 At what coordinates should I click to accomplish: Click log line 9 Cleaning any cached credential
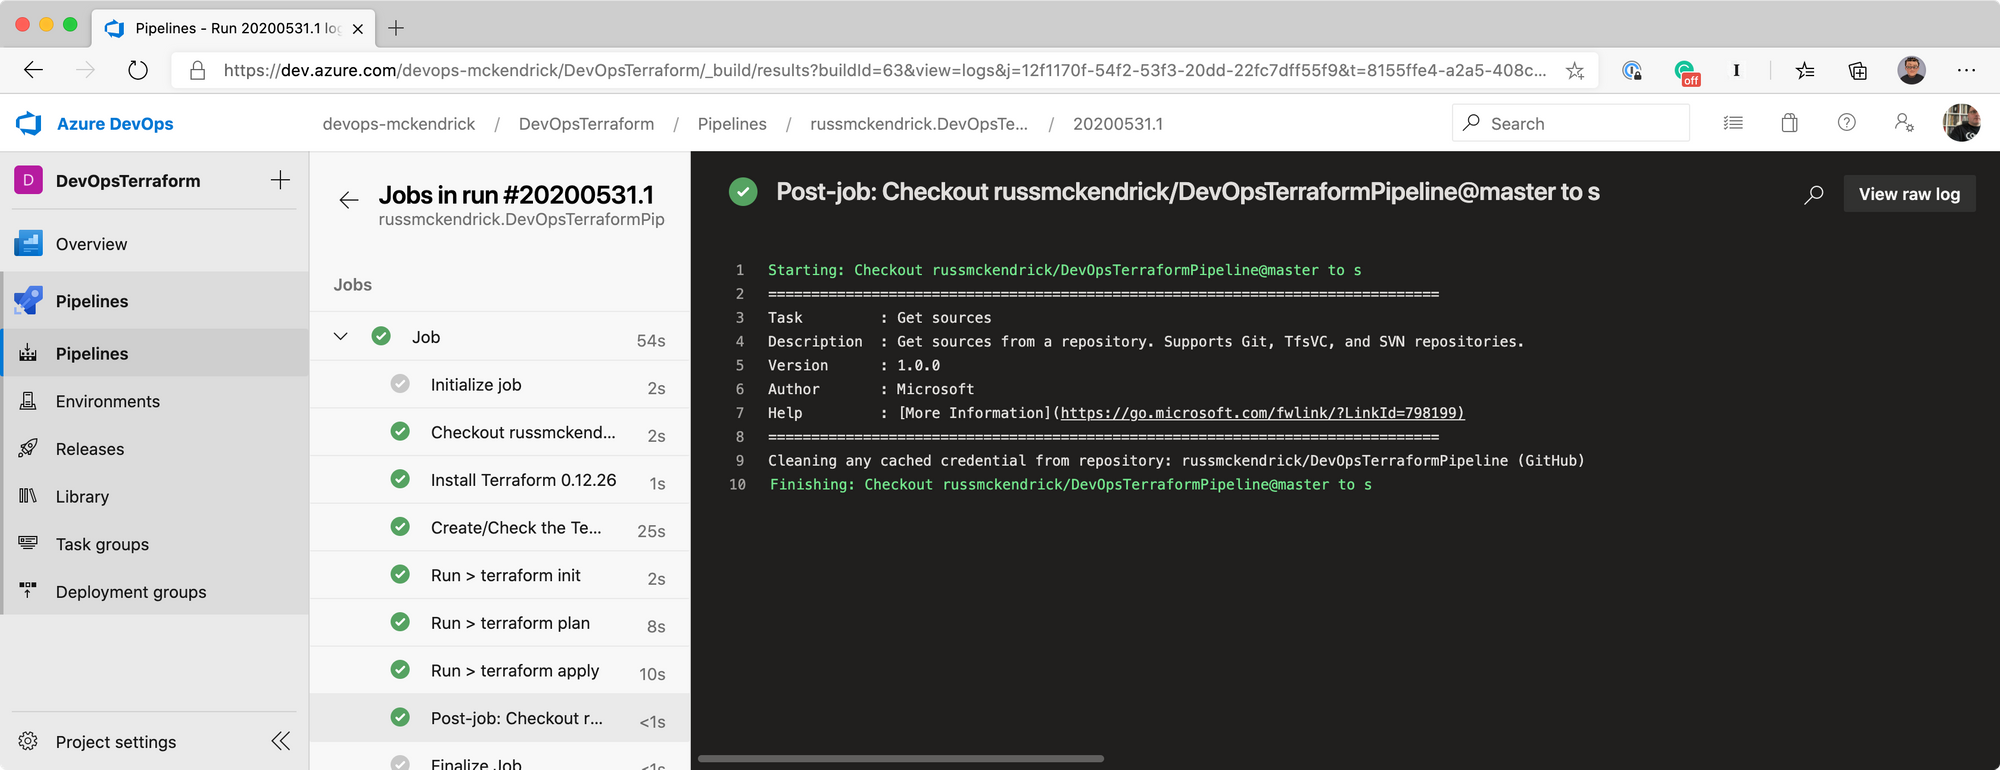click(1176, 461)
